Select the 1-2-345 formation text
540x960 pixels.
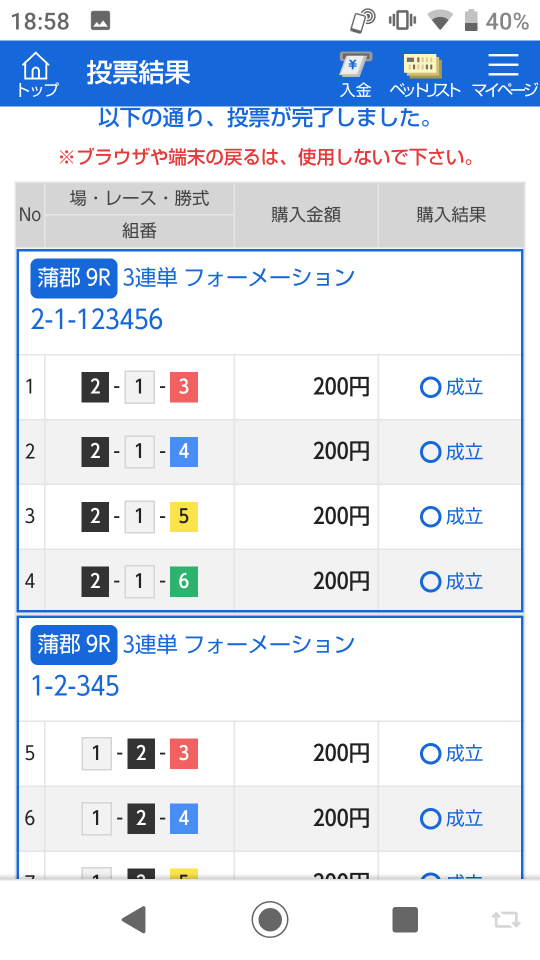[75, 686]
